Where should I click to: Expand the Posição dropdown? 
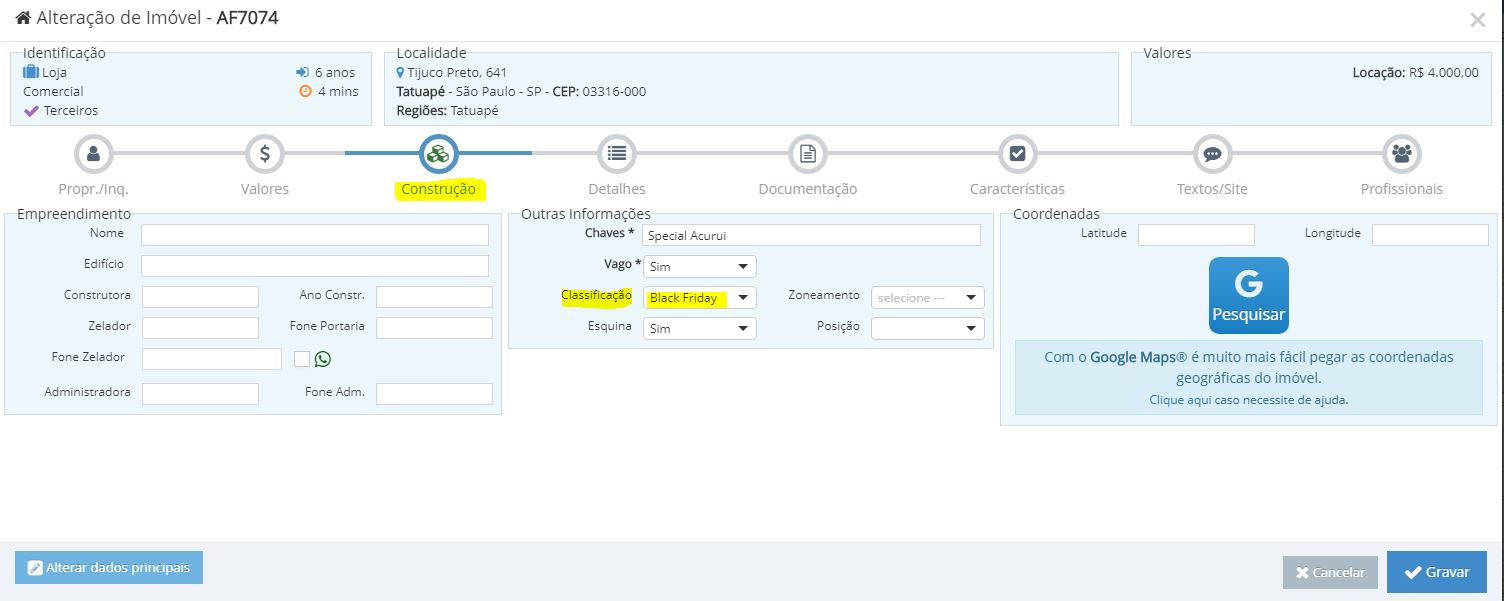(x=927, y=328)
